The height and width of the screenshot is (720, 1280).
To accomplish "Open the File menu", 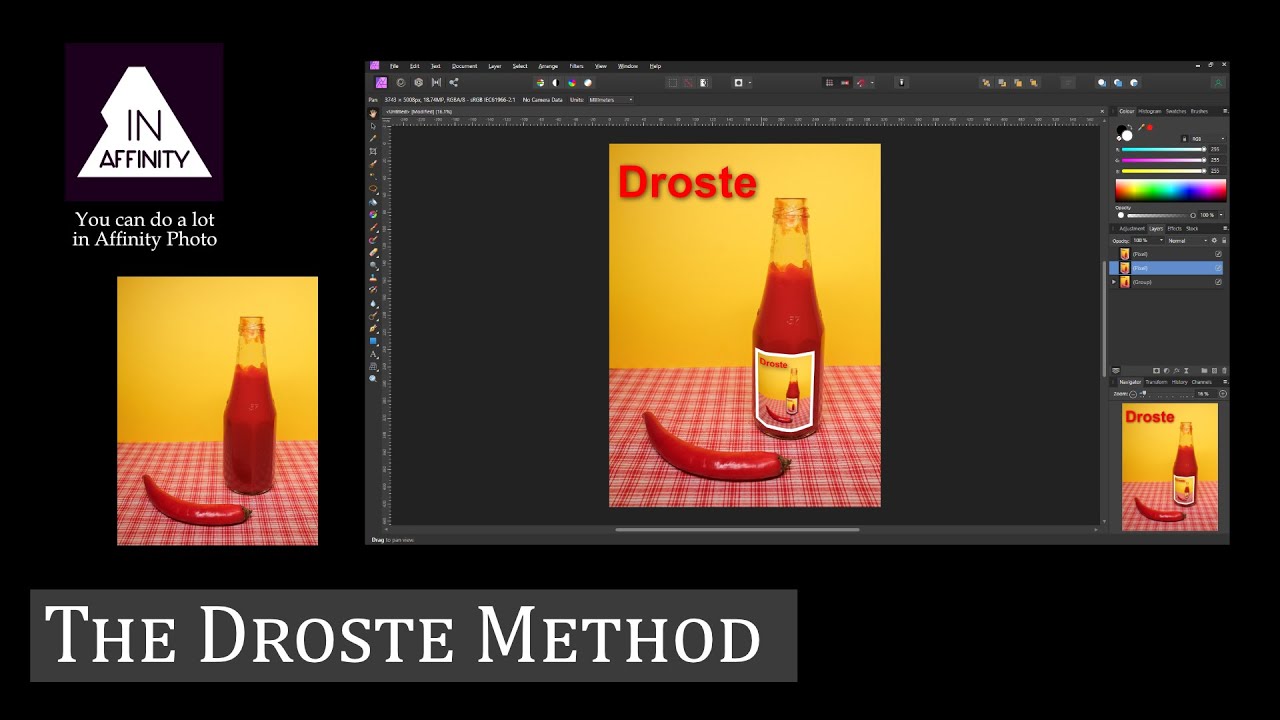I will (394, 66).
